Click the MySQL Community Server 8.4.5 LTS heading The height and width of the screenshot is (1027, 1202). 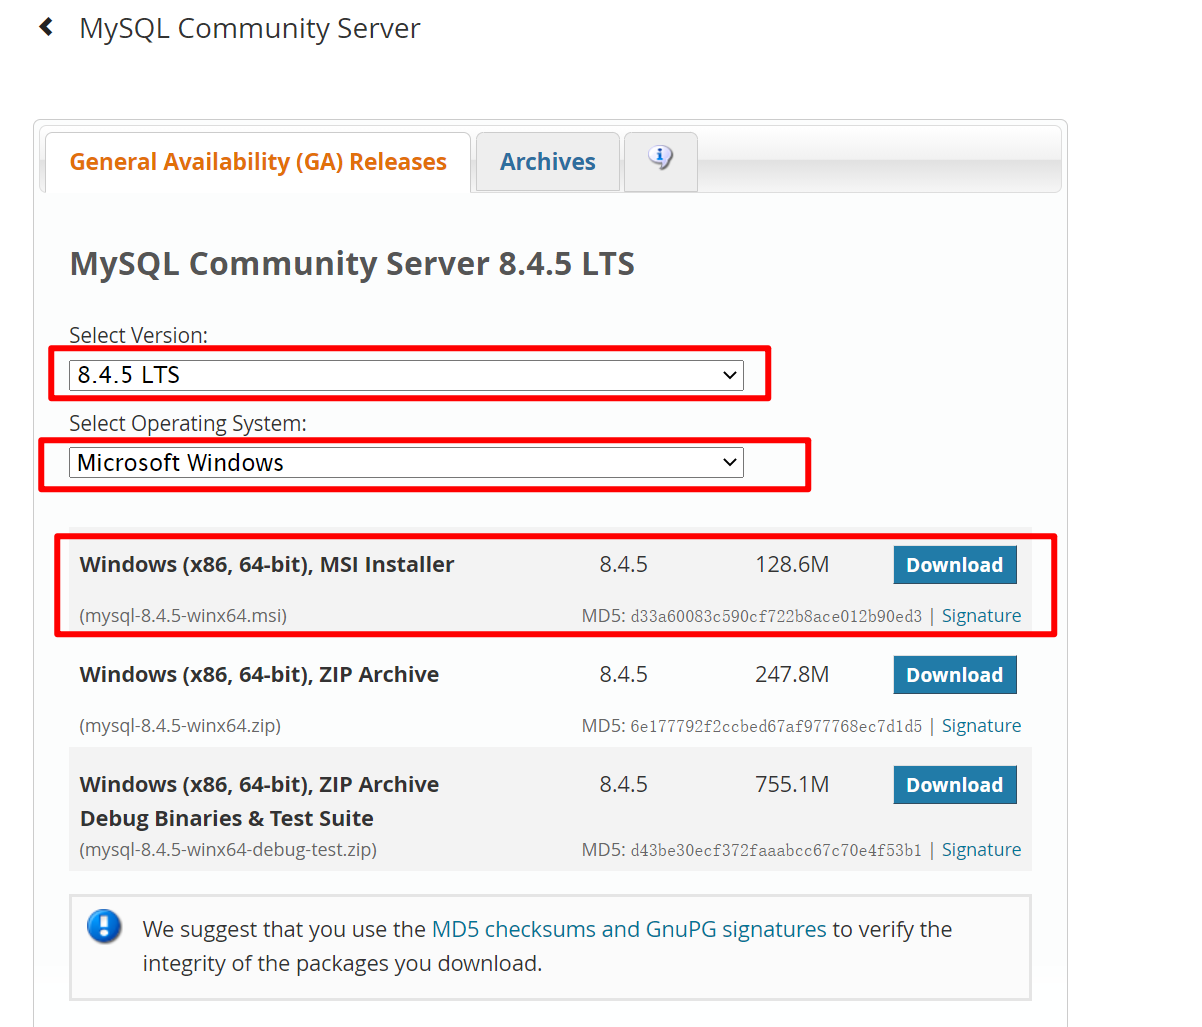click(352, 264)
